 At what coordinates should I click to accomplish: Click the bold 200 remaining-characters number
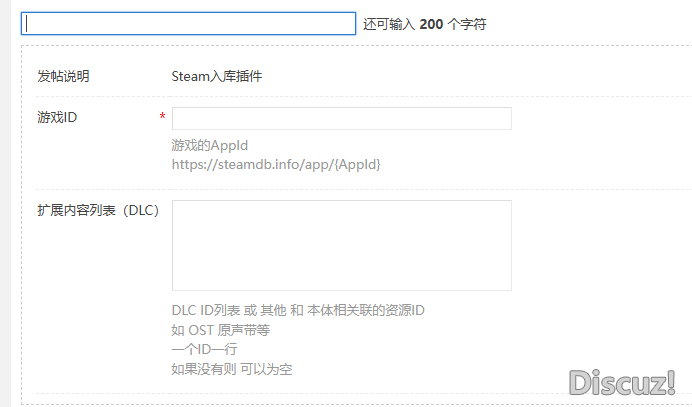tap(432, 23)
